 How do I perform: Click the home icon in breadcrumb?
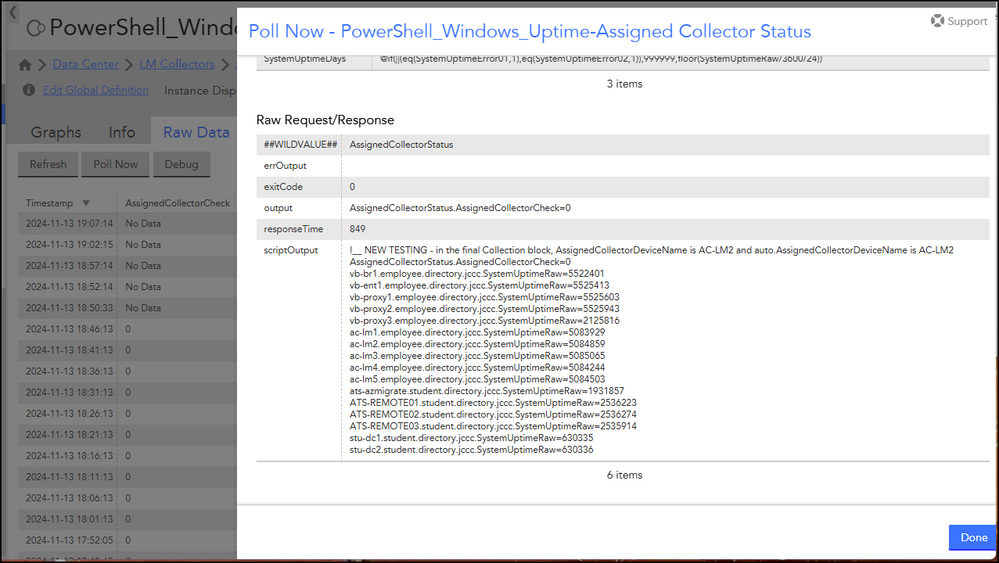[x=25, y=64]
